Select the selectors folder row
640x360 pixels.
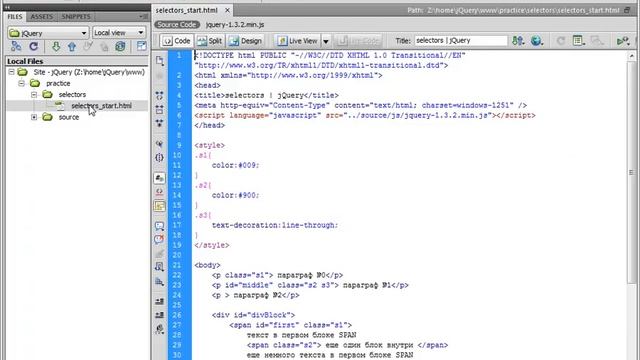pos(72,95)
